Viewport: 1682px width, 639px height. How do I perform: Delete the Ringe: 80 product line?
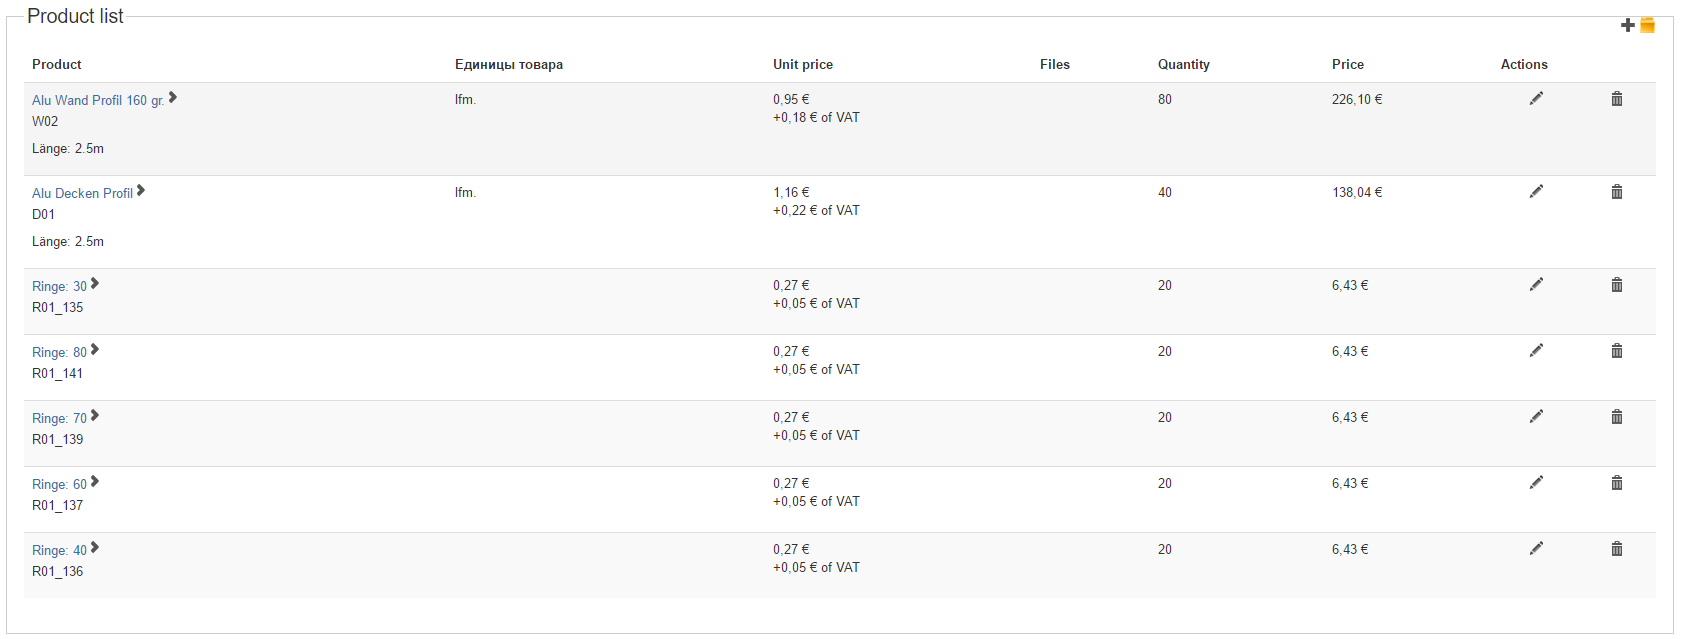tap(1616, 350)
